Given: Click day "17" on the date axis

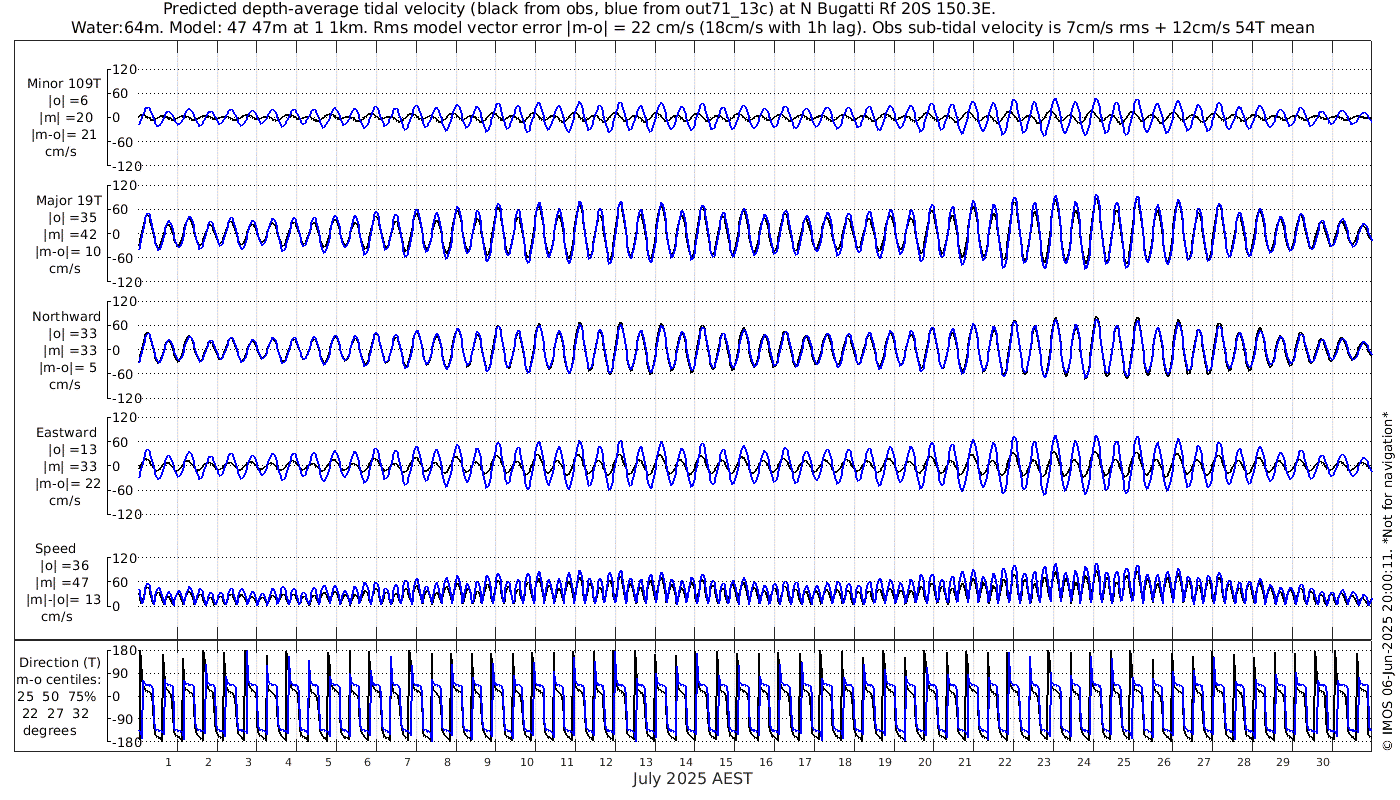Looking at the screenshot, I should (805, 762).
